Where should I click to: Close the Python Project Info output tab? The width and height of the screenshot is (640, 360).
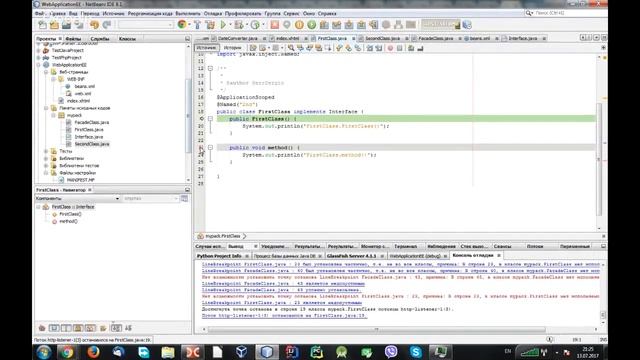[x=247, y=256]
